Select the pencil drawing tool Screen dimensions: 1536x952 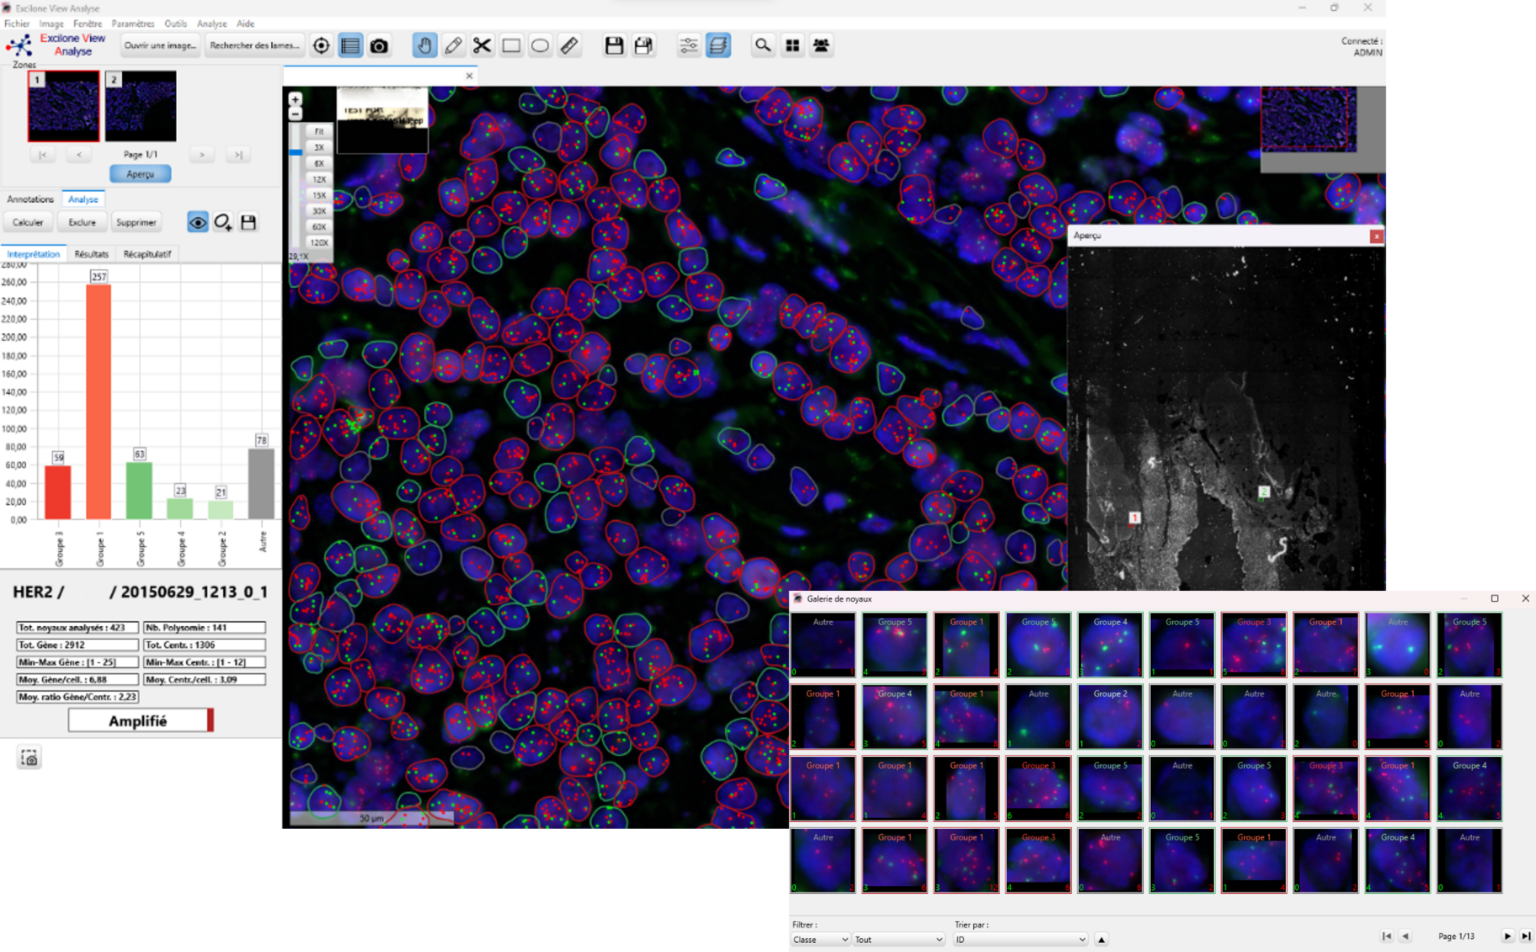[453, 46]
